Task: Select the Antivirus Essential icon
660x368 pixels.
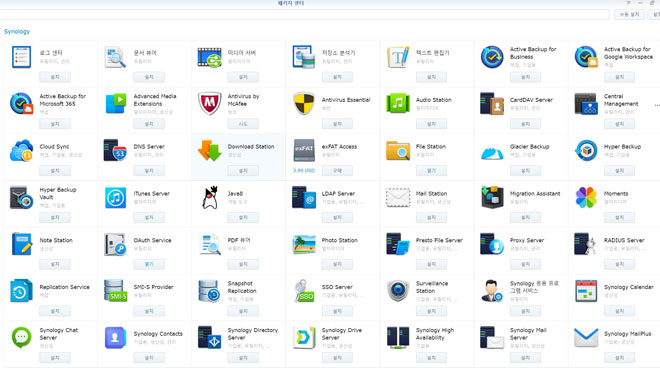Action: (303, 104)
